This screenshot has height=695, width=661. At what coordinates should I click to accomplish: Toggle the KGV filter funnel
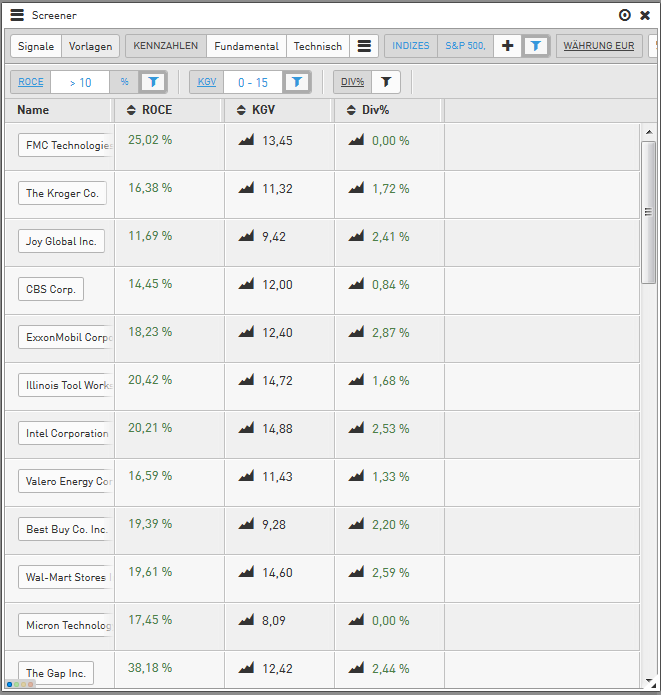click(297, 82)
